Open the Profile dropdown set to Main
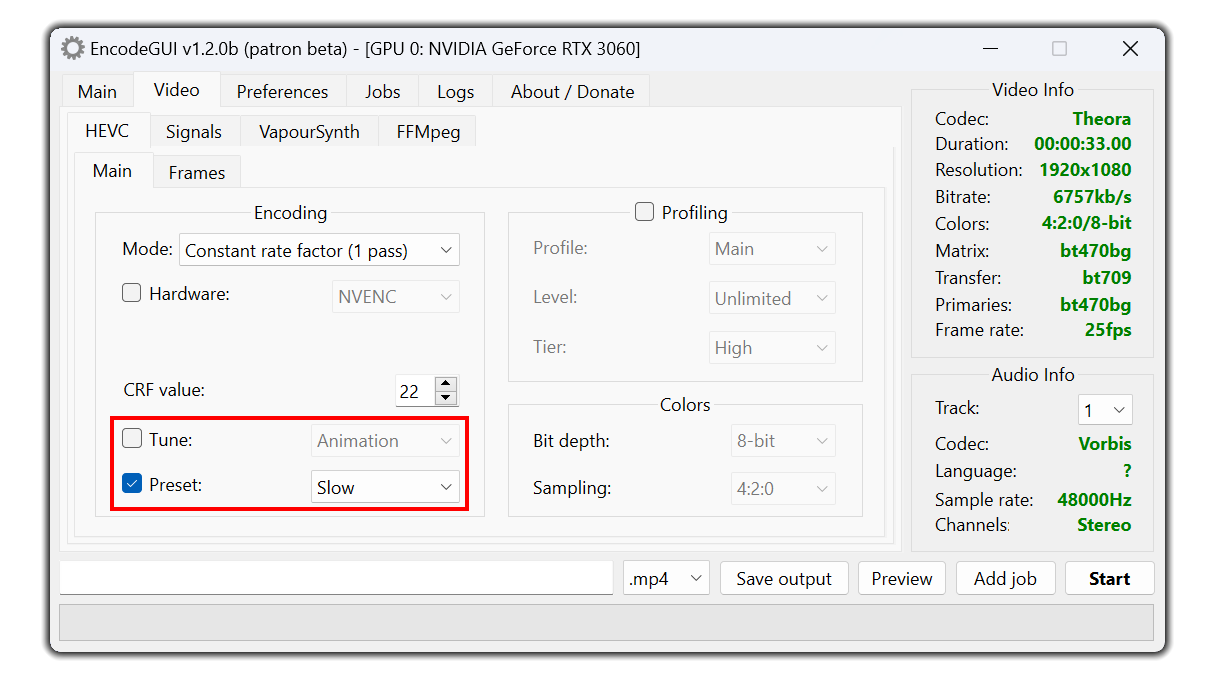Viewport: 1215px width, 680px height. [x=772, y=249]
